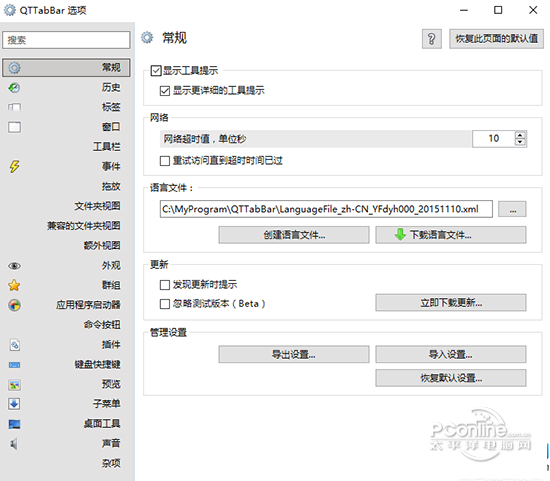Click the tab icon beside 标签
The height and width of the screenshot is (481, 550).
[x=14, y=107]
